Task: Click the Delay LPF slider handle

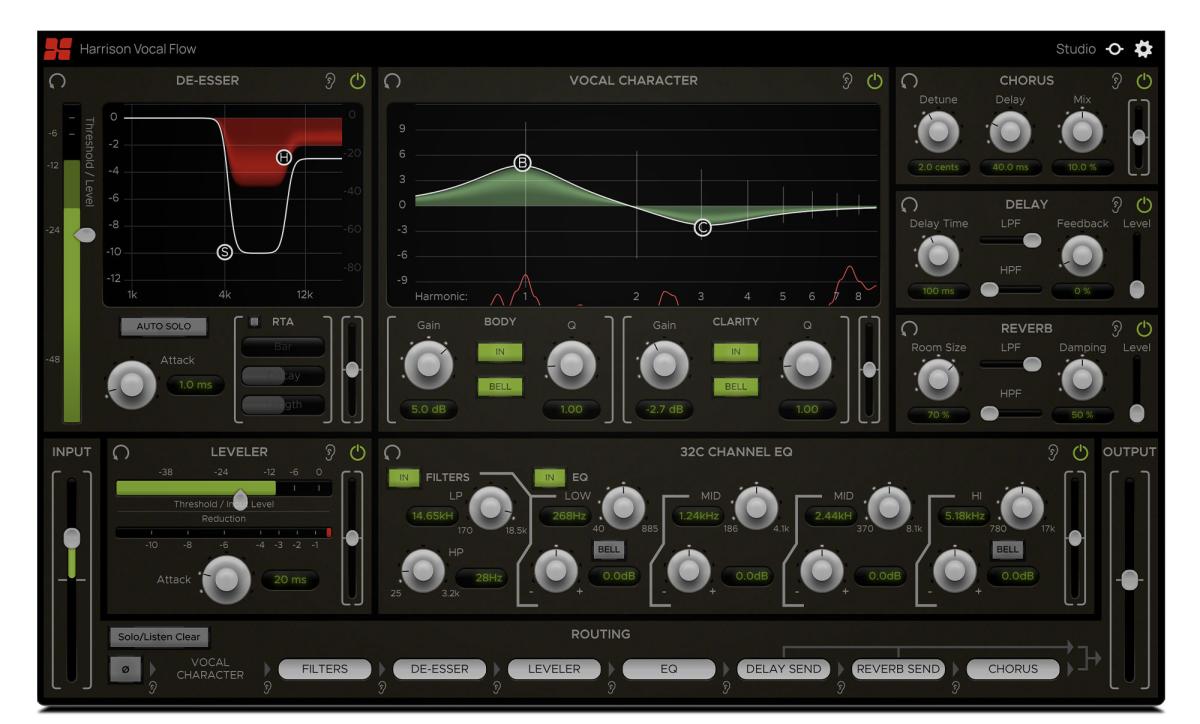Action: click(1030, 240)
